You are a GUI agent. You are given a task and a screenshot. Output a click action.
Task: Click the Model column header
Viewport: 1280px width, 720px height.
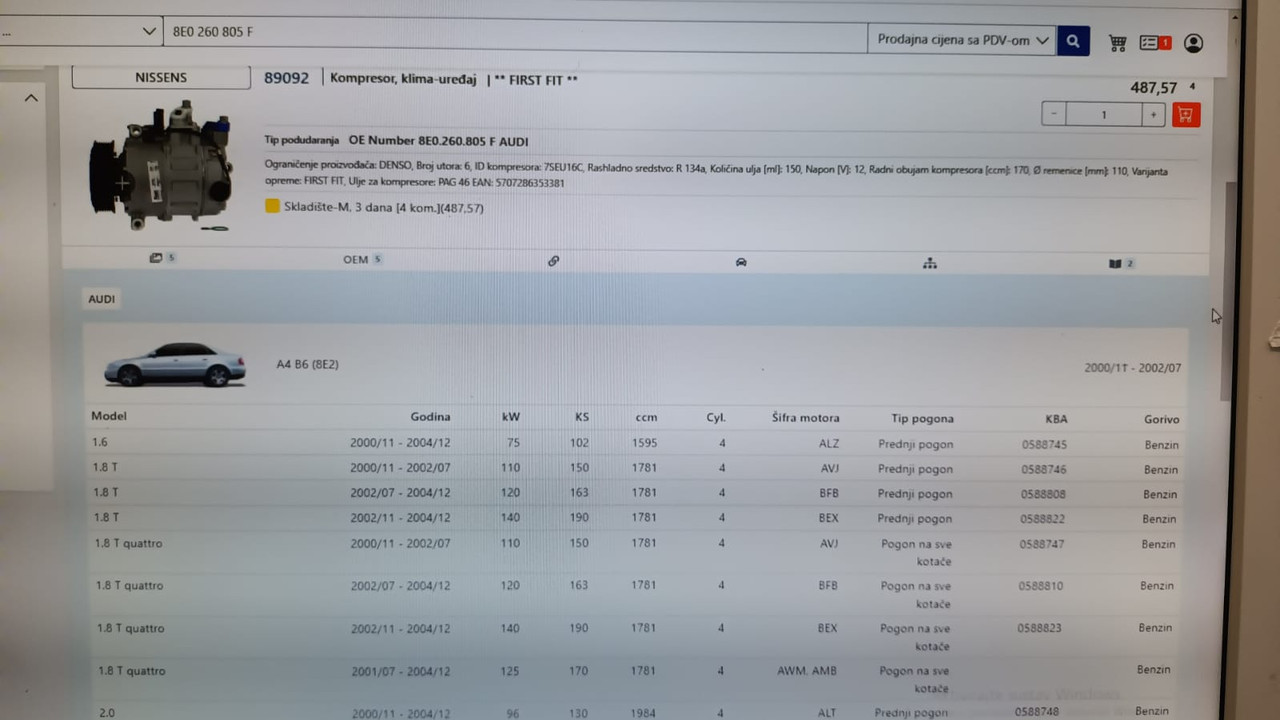point(109,416)
